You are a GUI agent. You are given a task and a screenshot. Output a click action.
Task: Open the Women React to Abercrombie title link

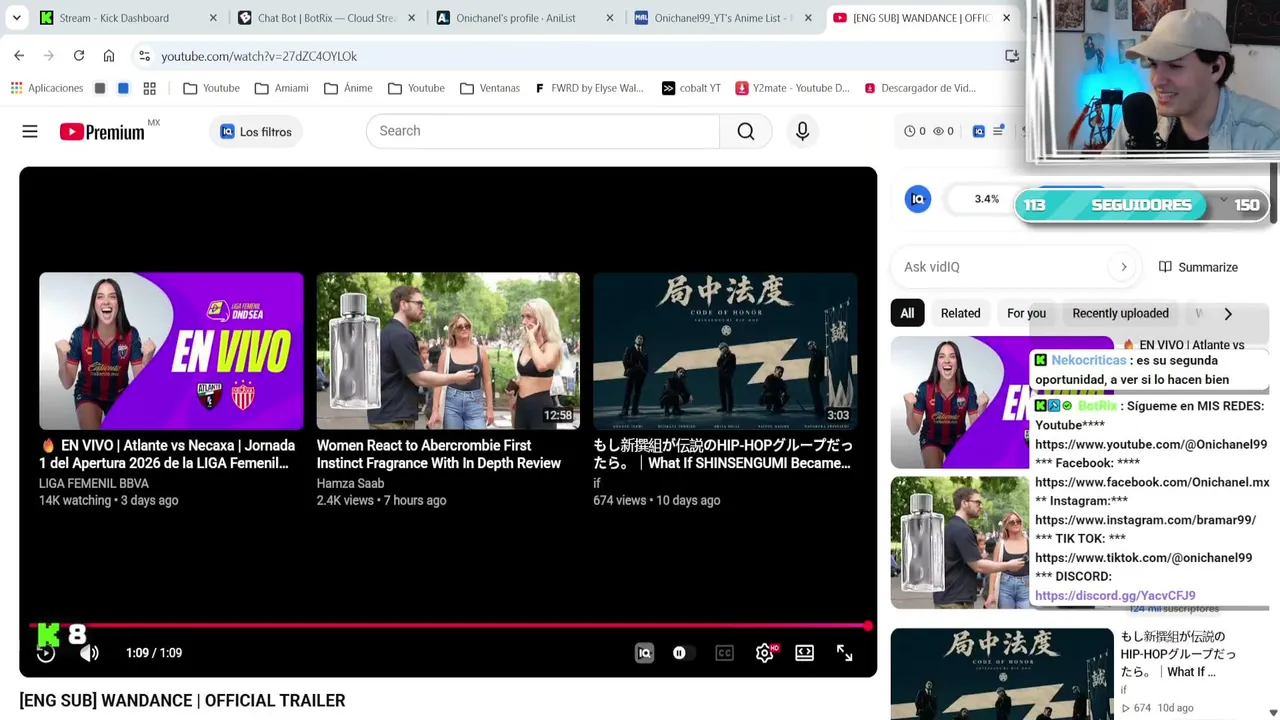pos(439,454)
